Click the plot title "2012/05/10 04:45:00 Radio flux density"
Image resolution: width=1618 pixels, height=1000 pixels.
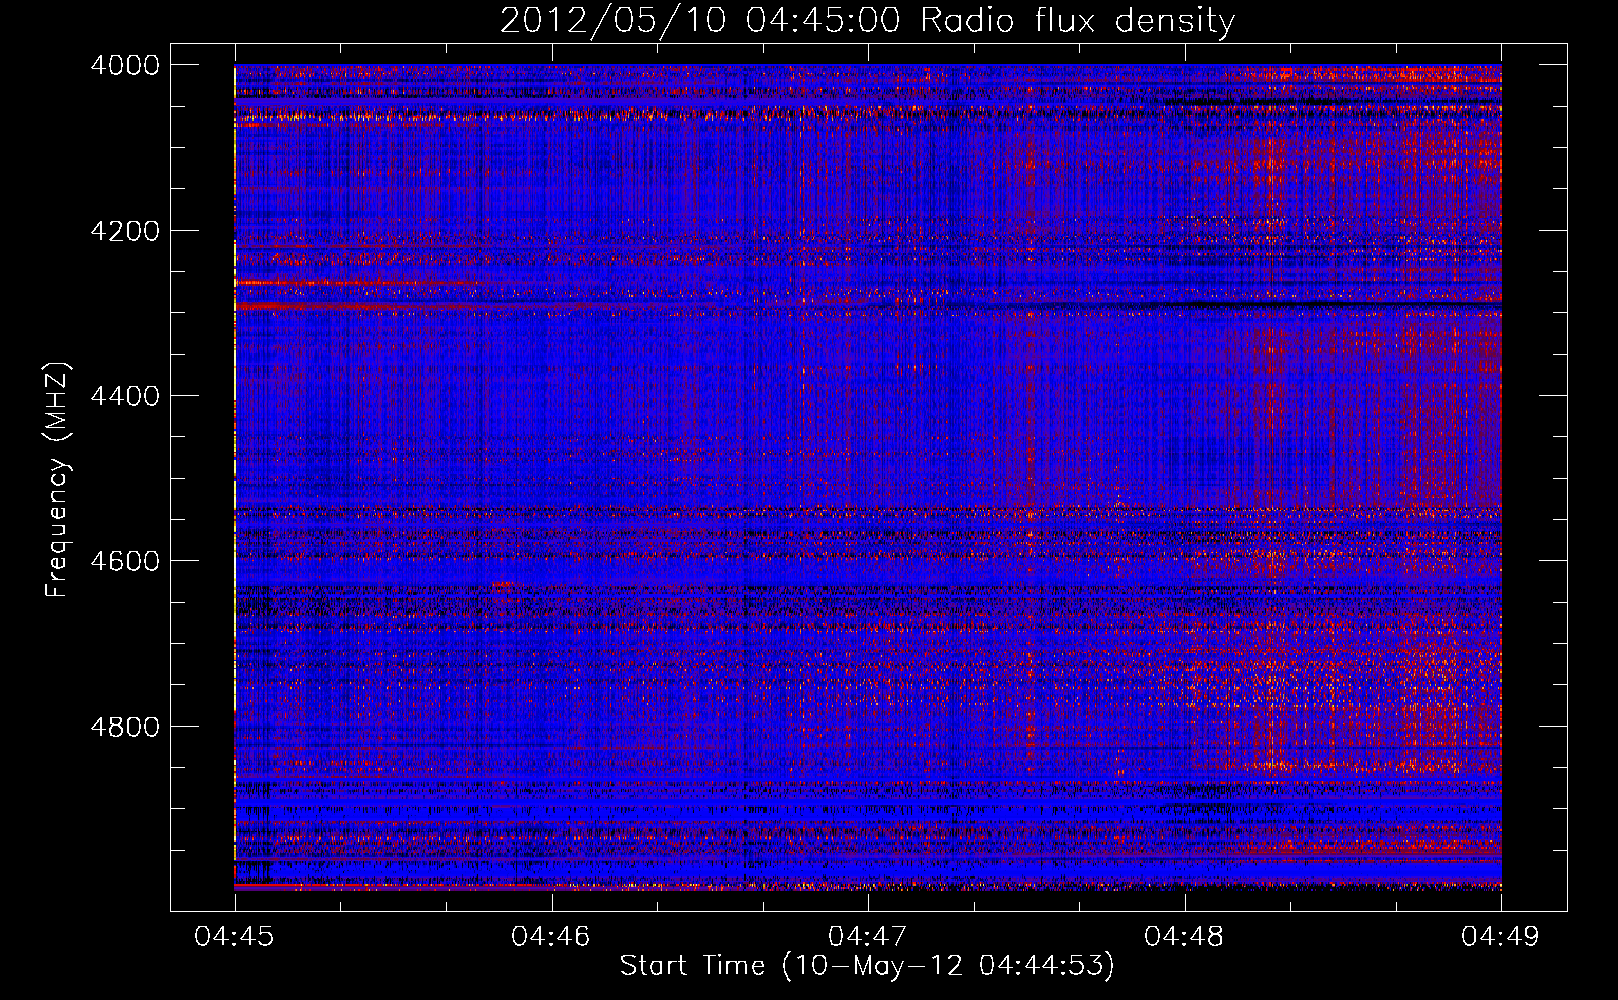pyautogui.click(x=868, y=20)
